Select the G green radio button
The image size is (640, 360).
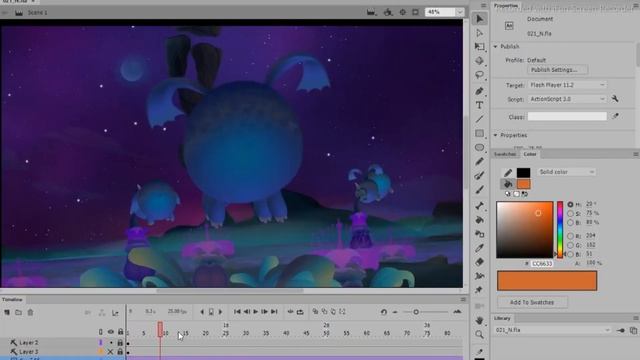570,245
